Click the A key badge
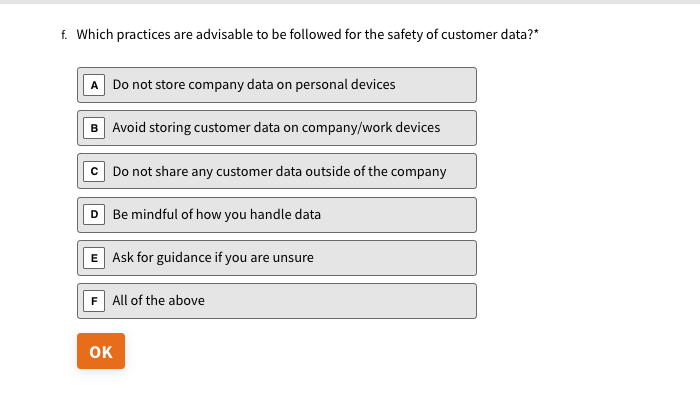 94,85
